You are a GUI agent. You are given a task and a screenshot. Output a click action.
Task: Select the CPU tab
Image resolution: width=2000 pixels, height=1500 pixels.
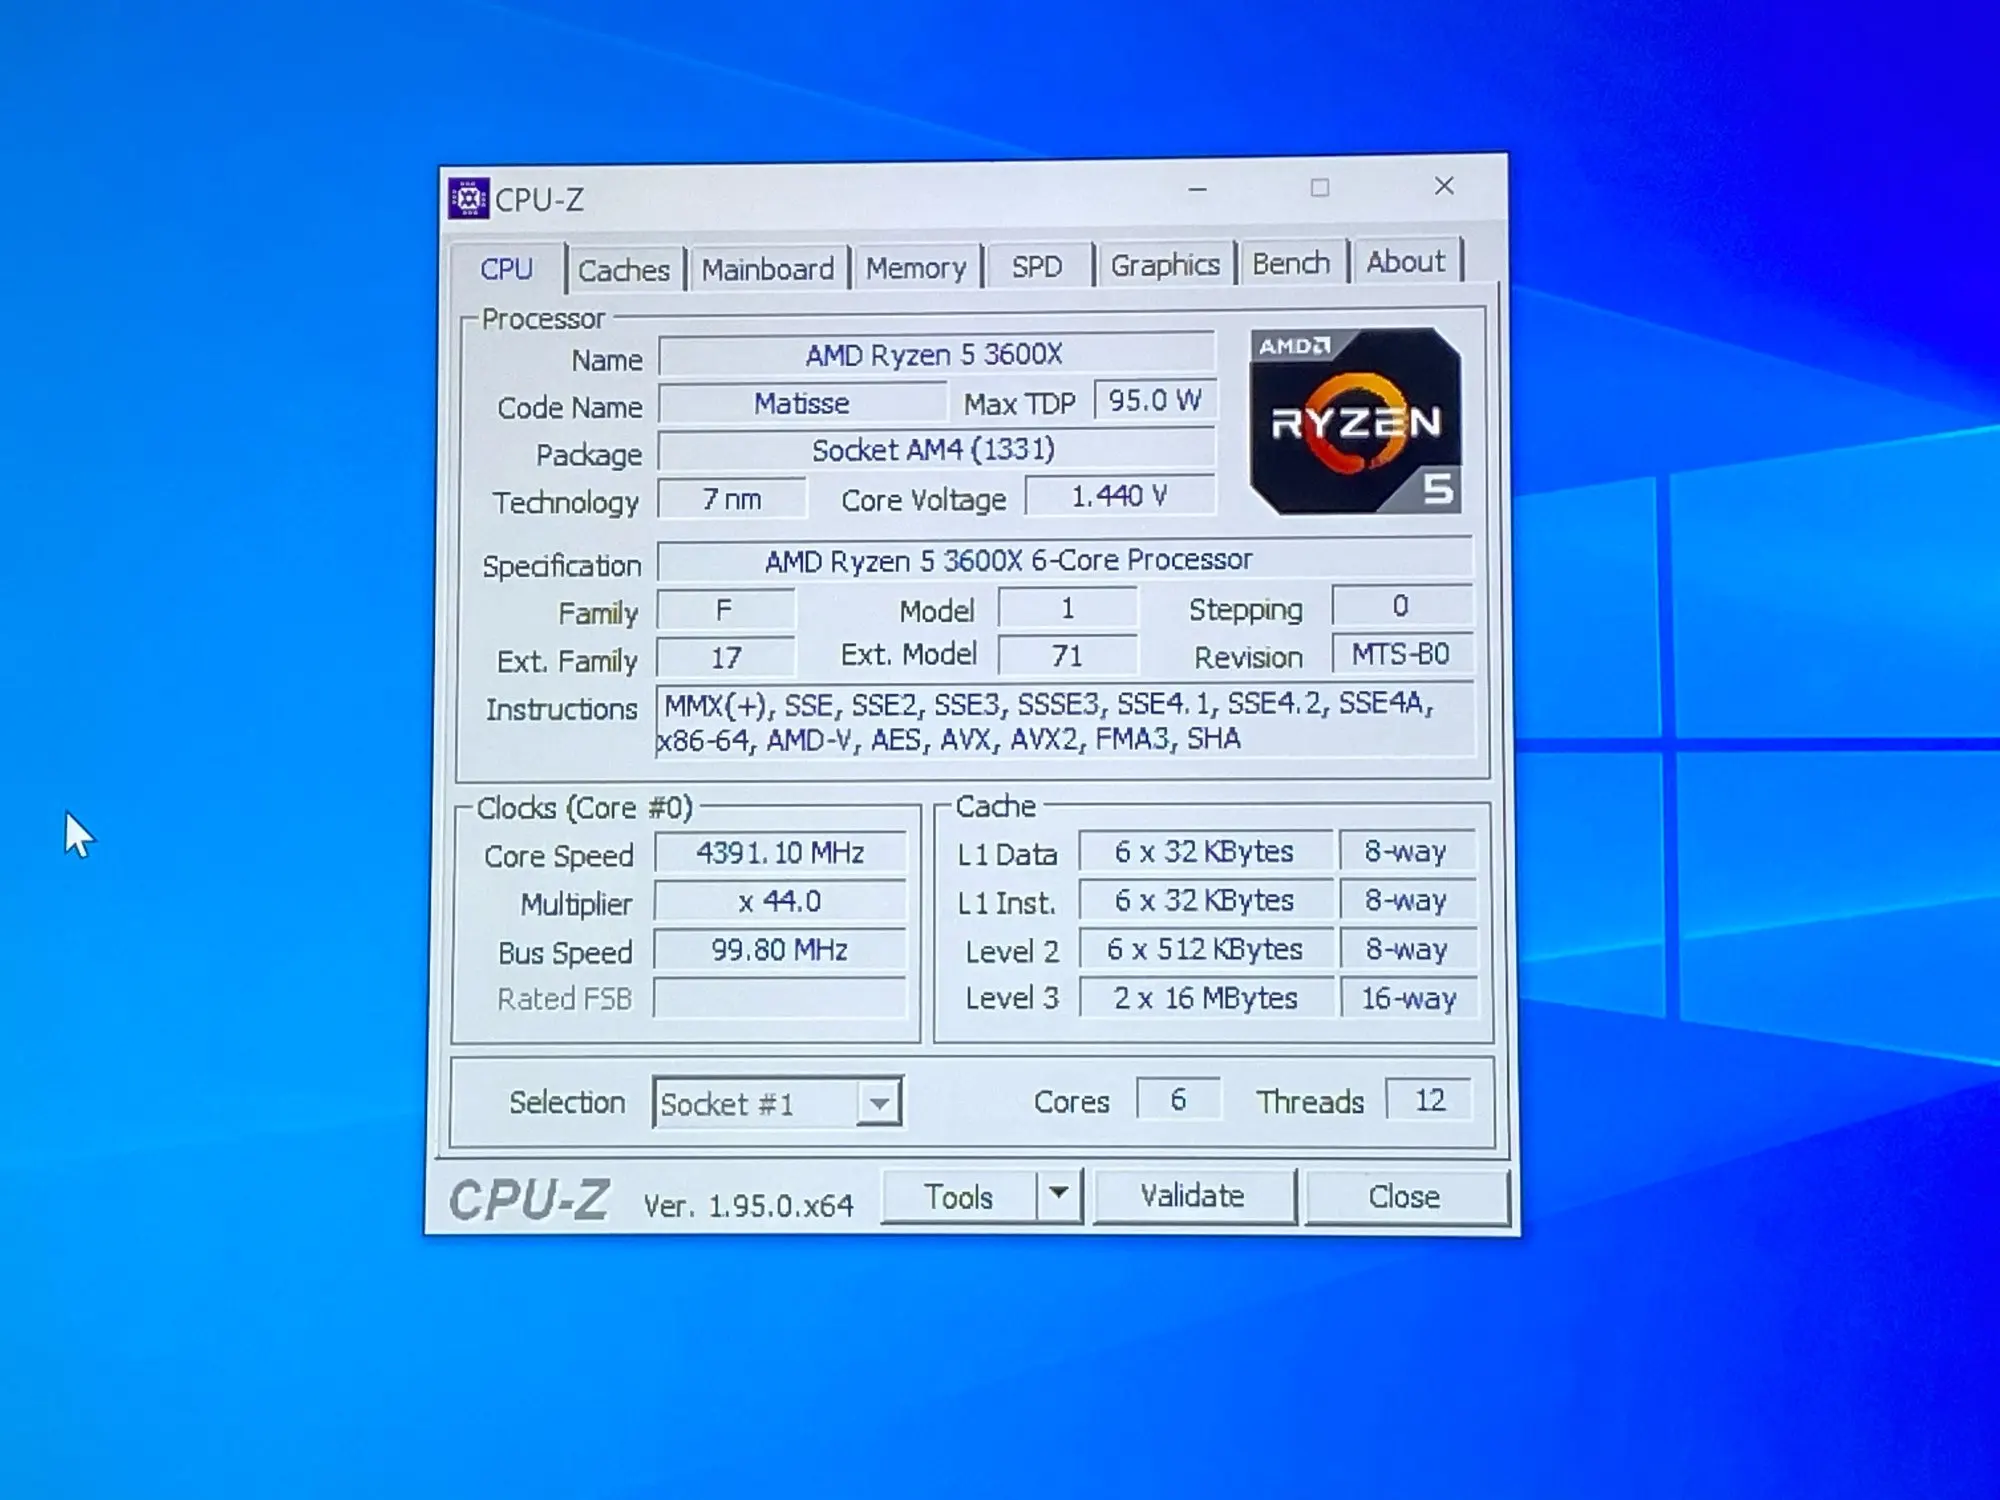pyautogui.click(x=506, y=270)
